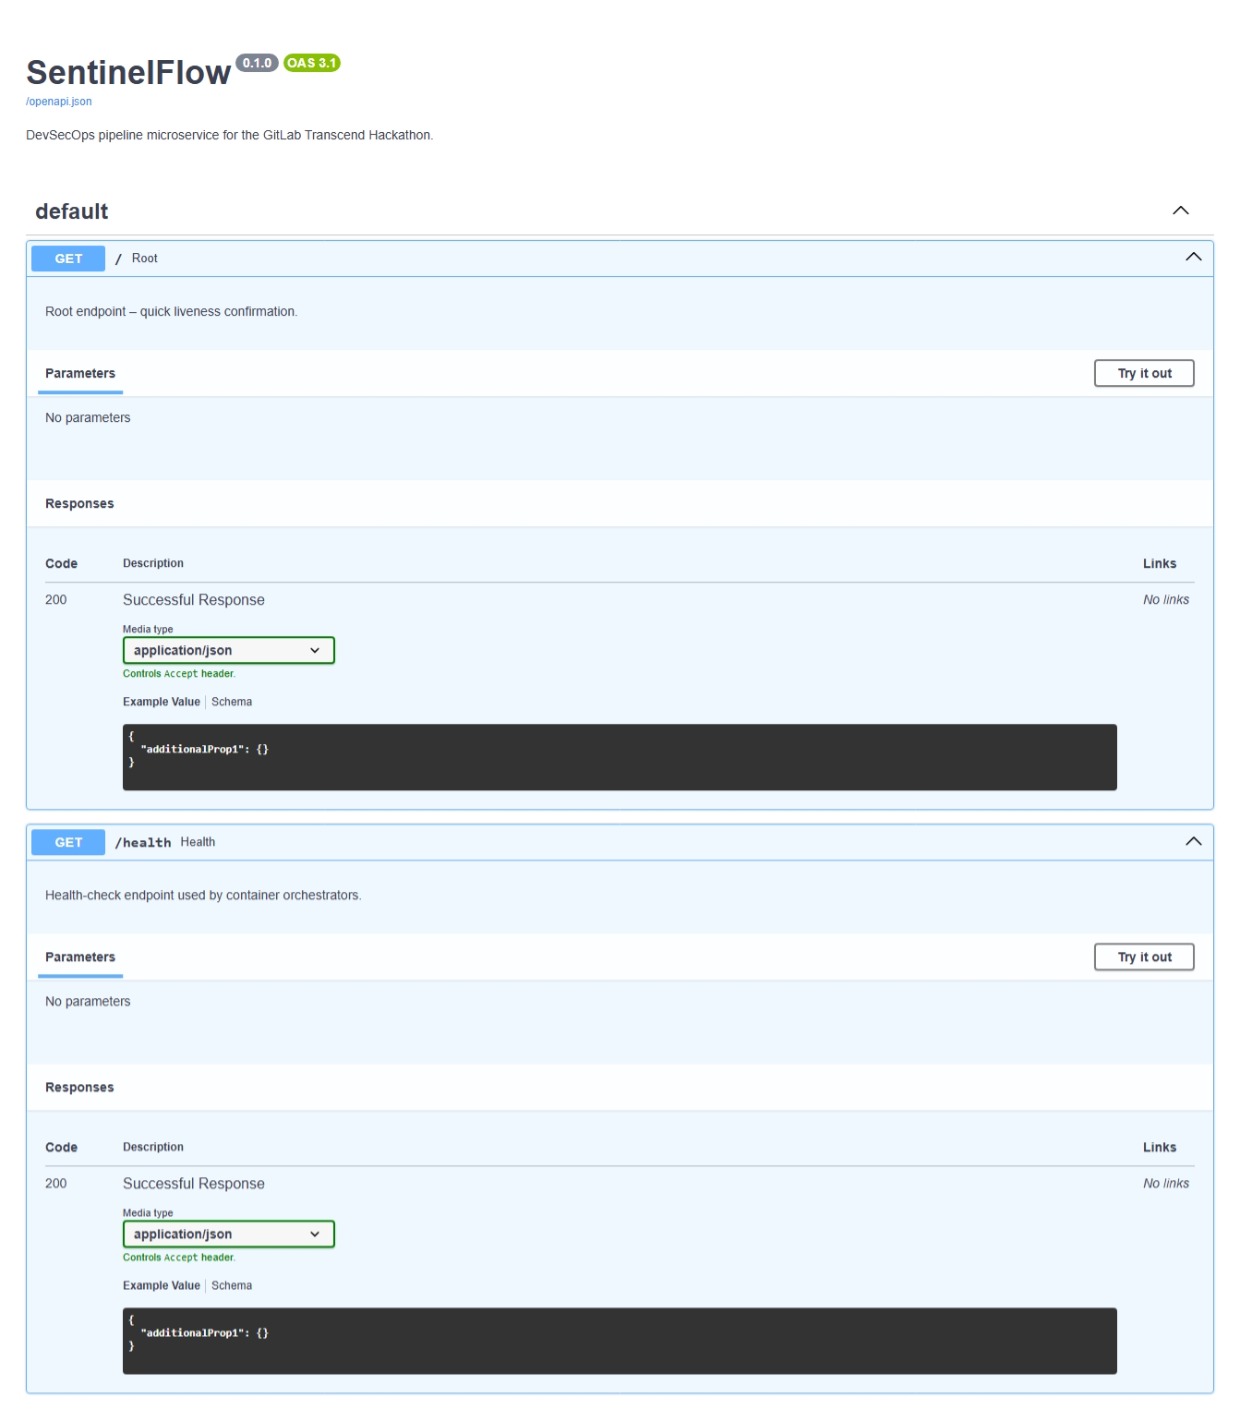Select the Parameters tab in Health endpoint
The height and width of the screenshot is (1414, 1240).
click(x=80, y=957)
